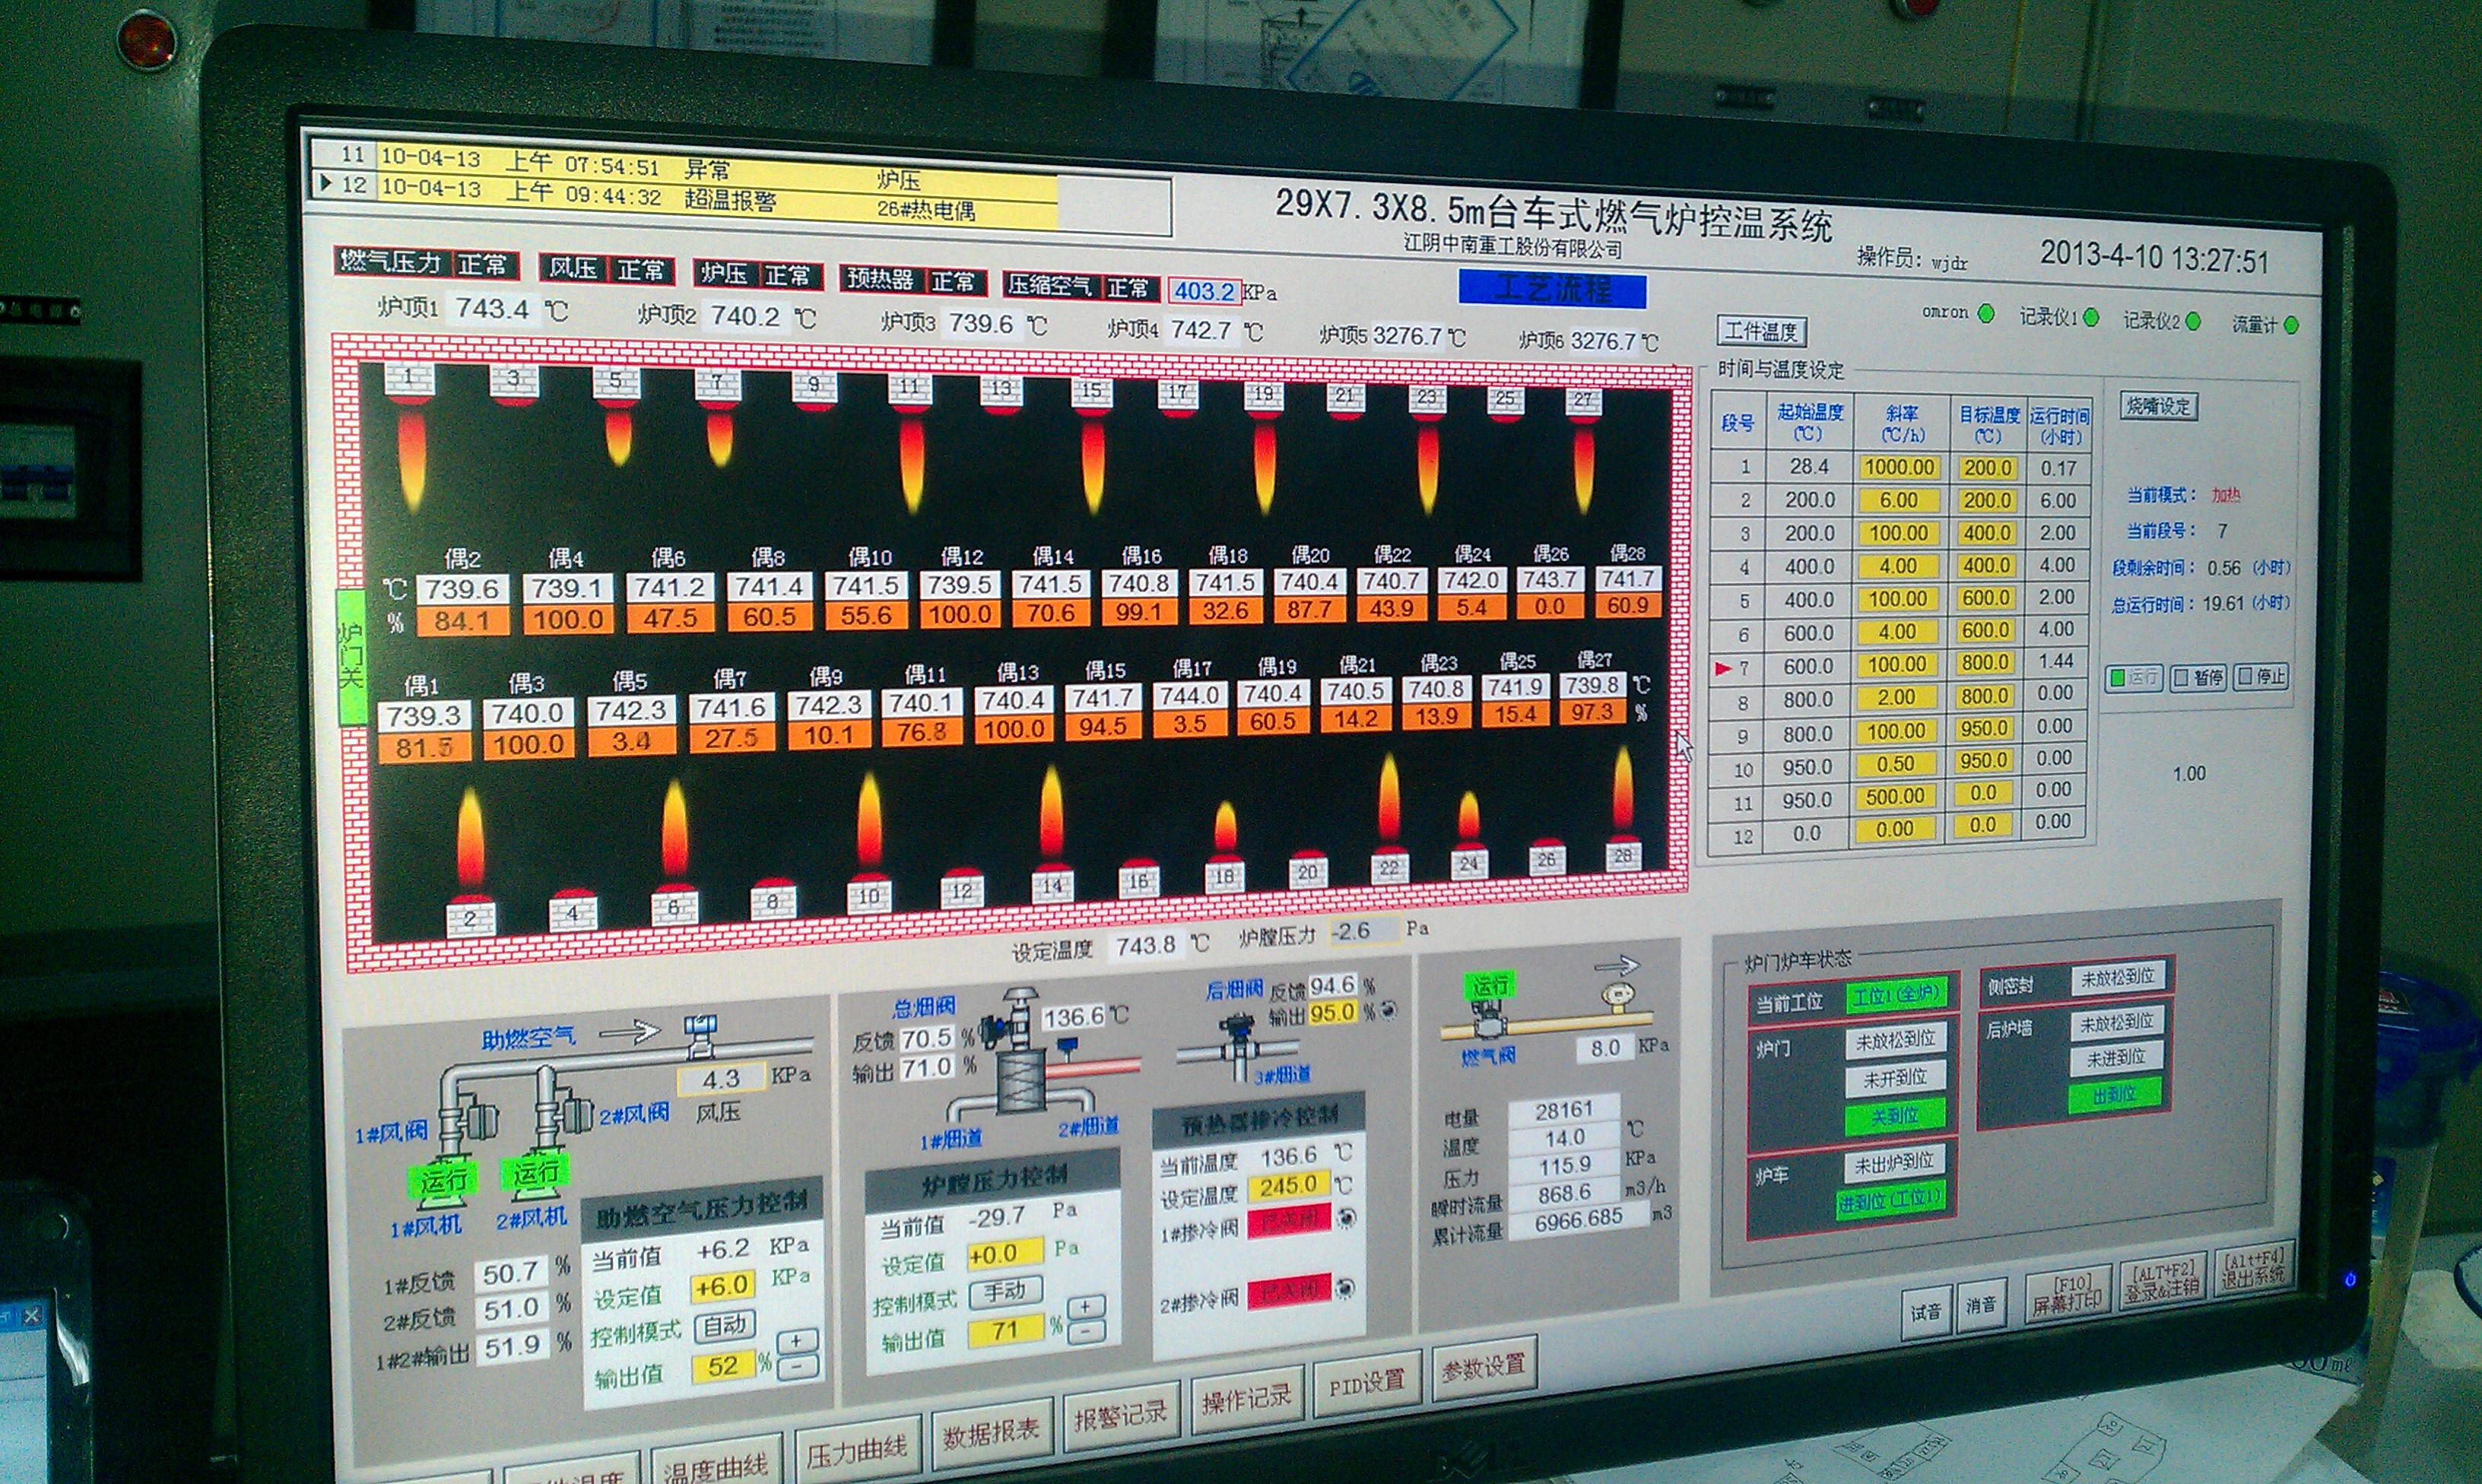The height and width of the screenshot is (1484, 2482).
Task: Toggle the 运行 run checkbox
Action: (2117, 678)
